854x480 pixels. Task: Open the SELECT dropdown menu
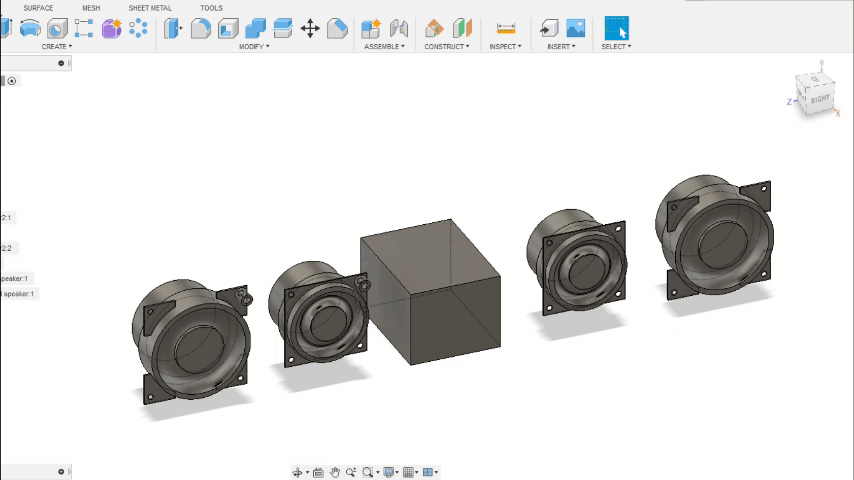pyautogui.click(x=616, y=47)
